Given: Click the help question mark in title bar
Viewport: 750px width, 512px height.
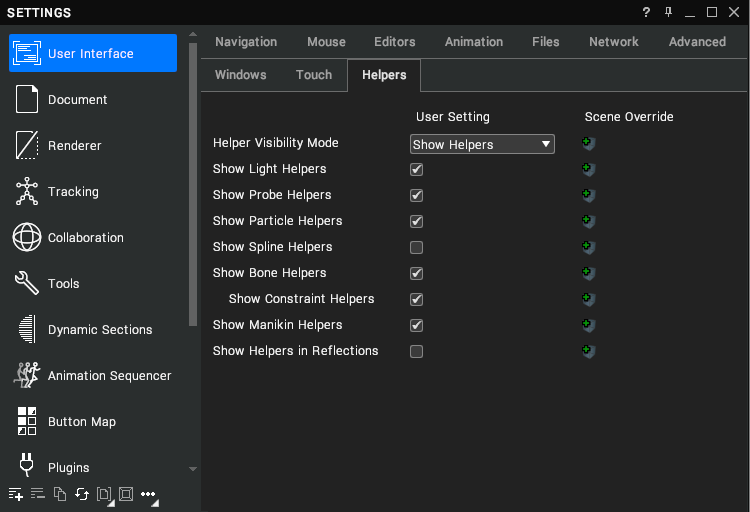Looking at the screenshot, I should pyautogui.click(x=646, y=12).
